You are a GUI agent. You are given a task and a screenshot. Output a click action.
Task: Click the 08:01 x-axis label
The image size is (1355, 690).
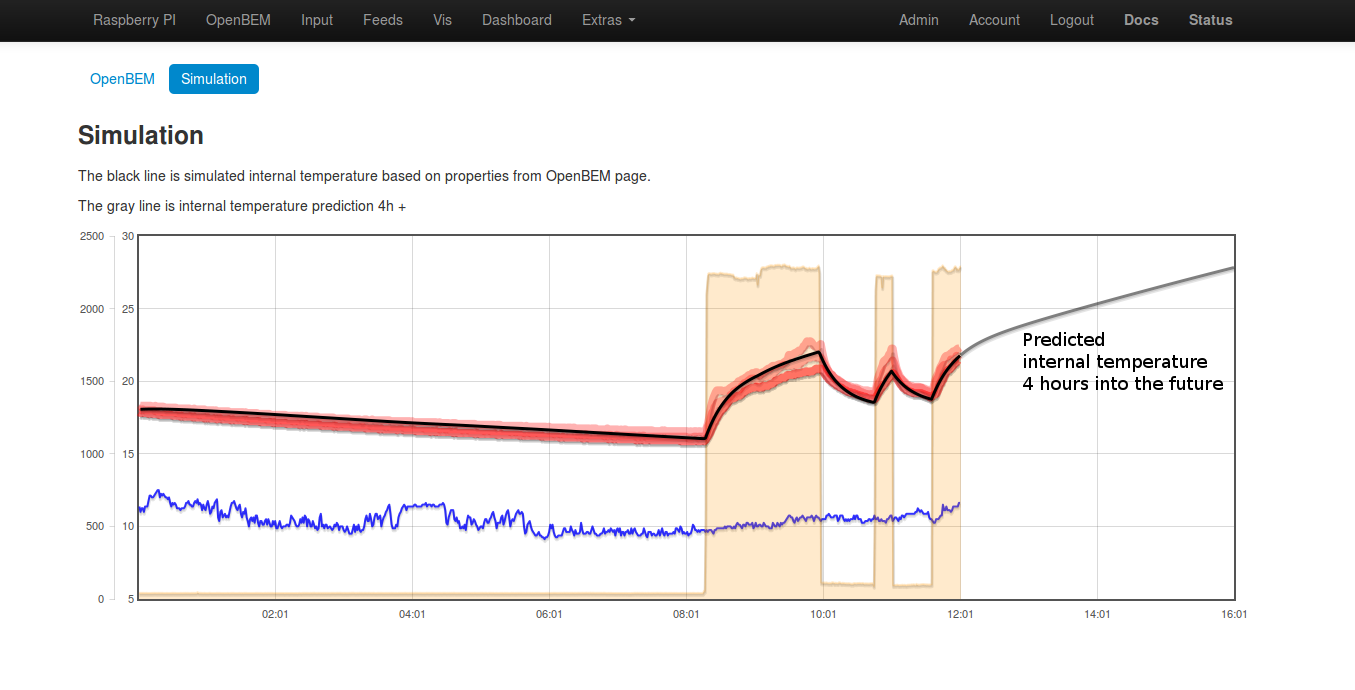pyautogui.click(x=686, y=615)
